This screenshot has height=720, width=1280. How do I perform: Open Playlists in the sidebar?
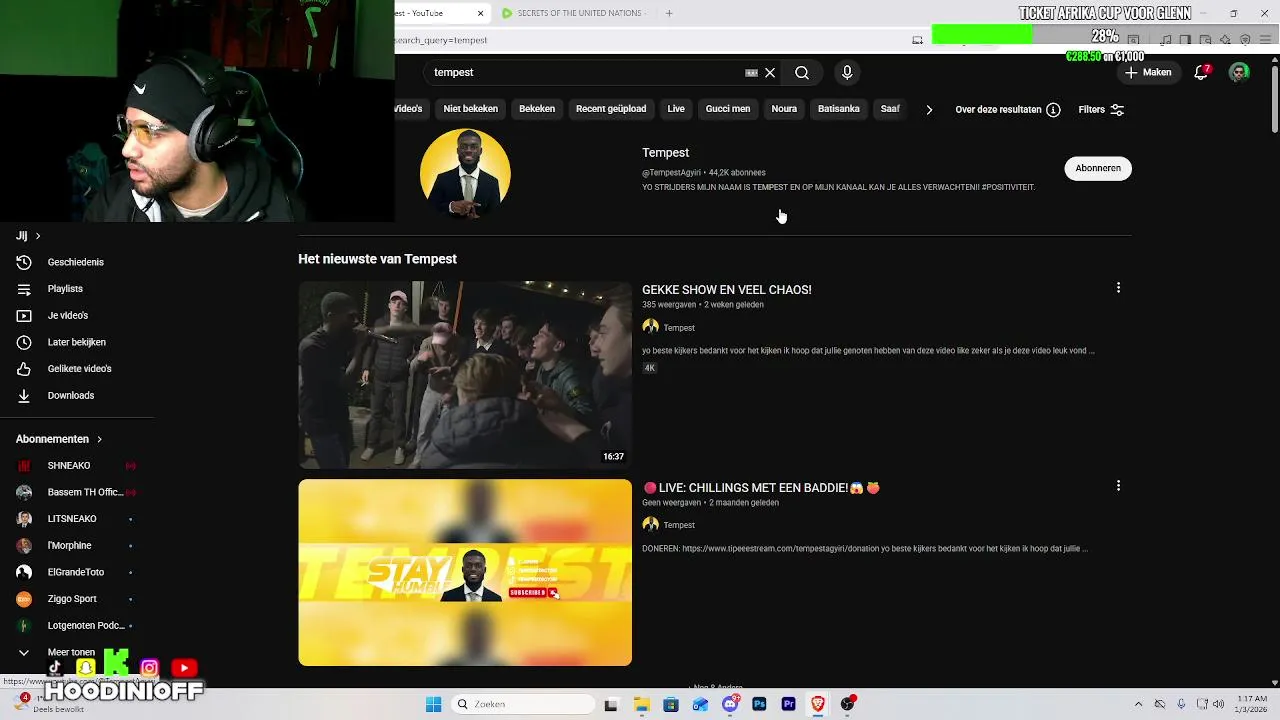tap(66, 289)
